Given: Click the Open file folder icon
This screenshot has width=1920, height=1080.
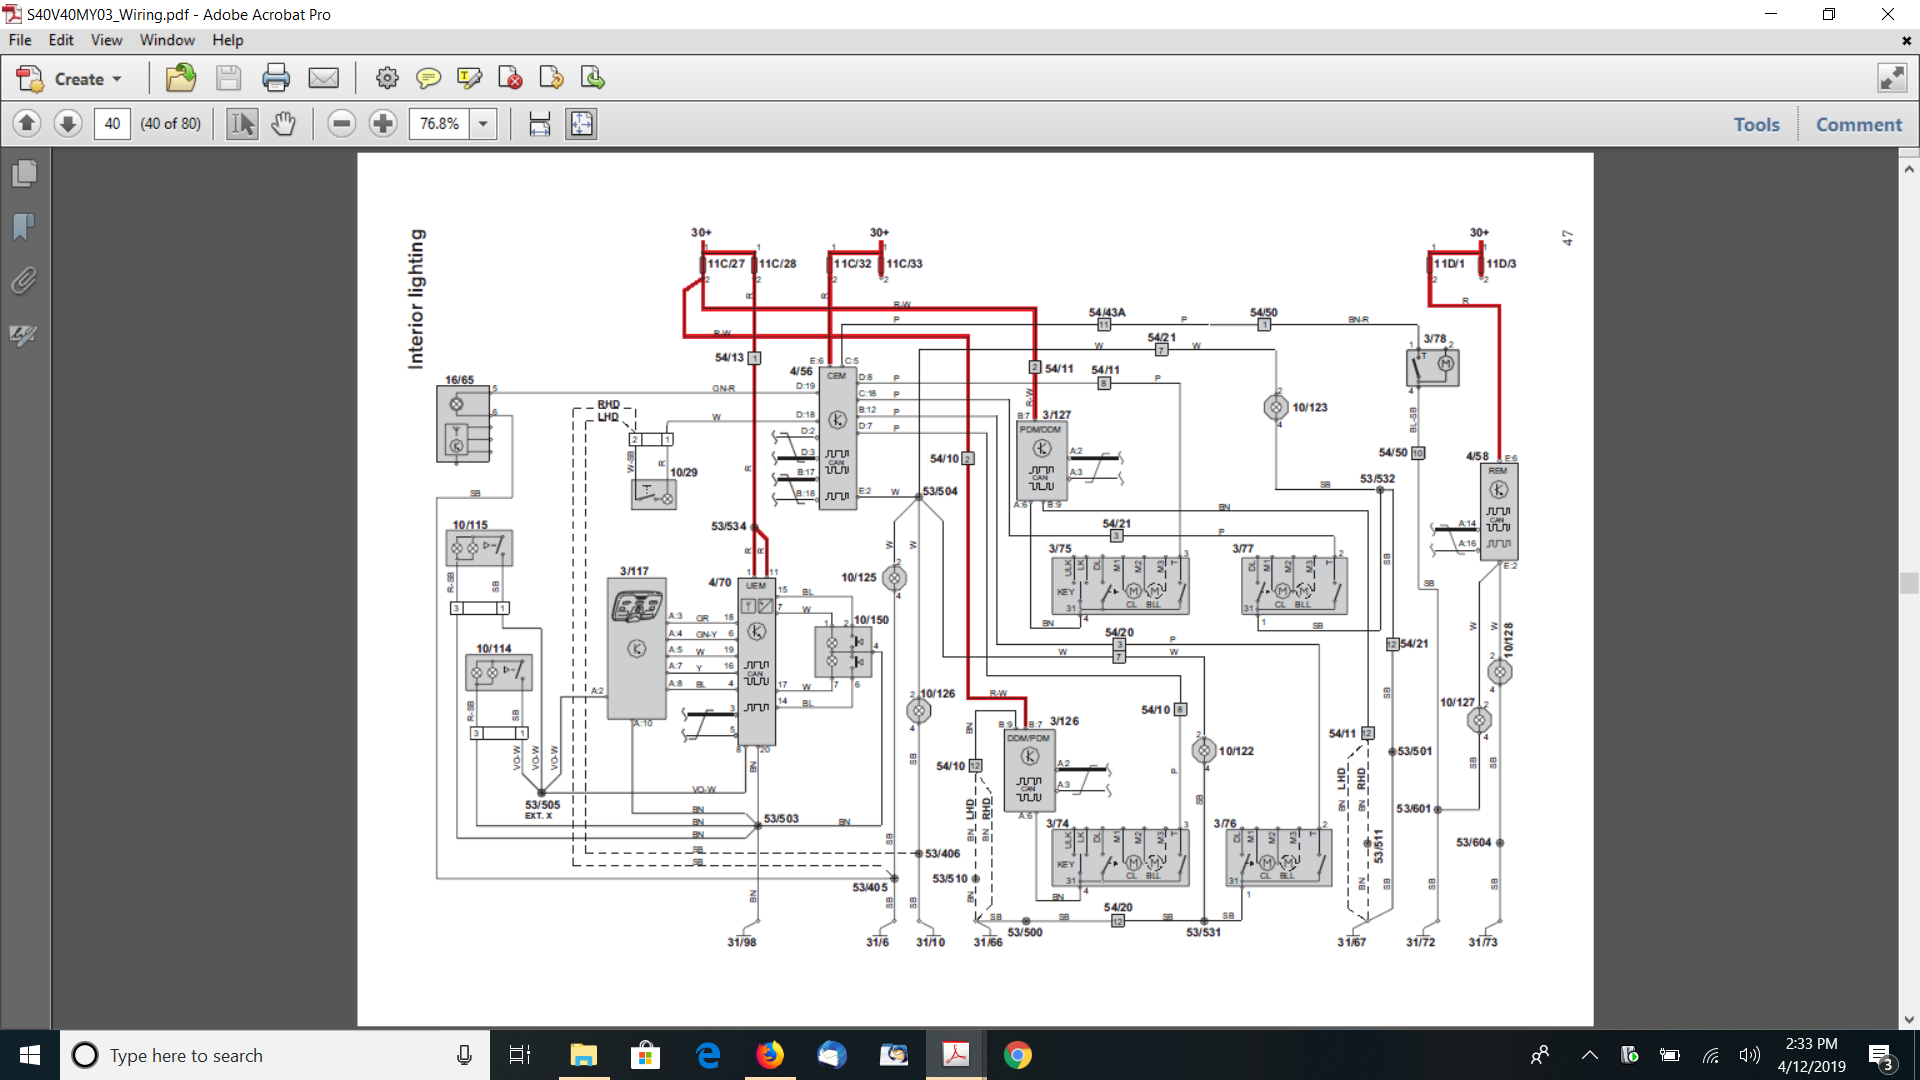Looking at the screenshot, I should [181, 78].
